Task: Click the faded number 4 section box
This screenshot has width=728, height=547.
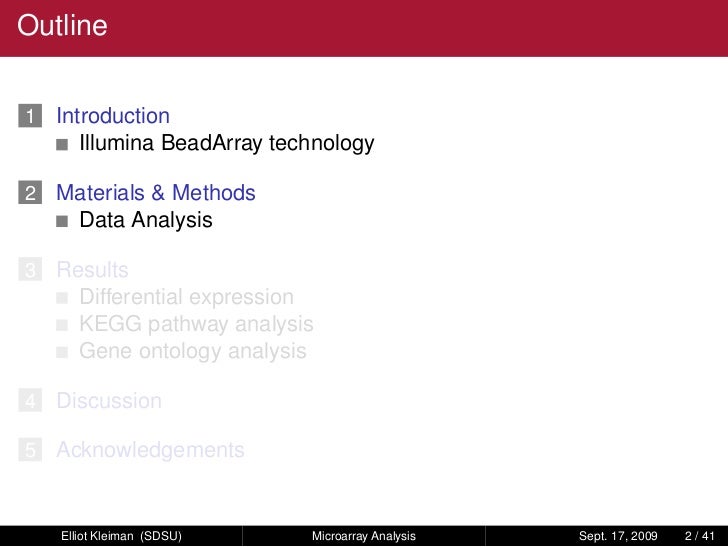Action: 30,400
